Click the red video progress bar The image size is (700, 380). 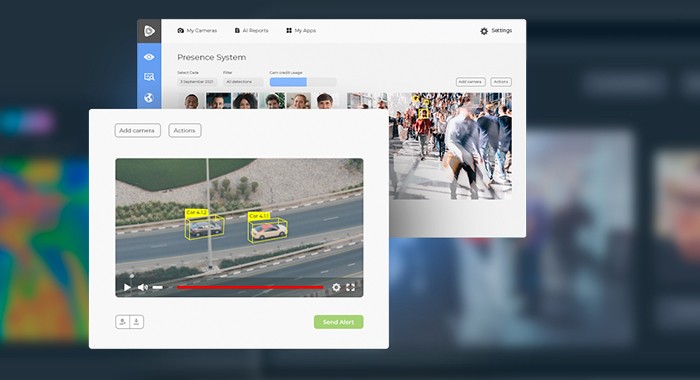tap(250, 288)
